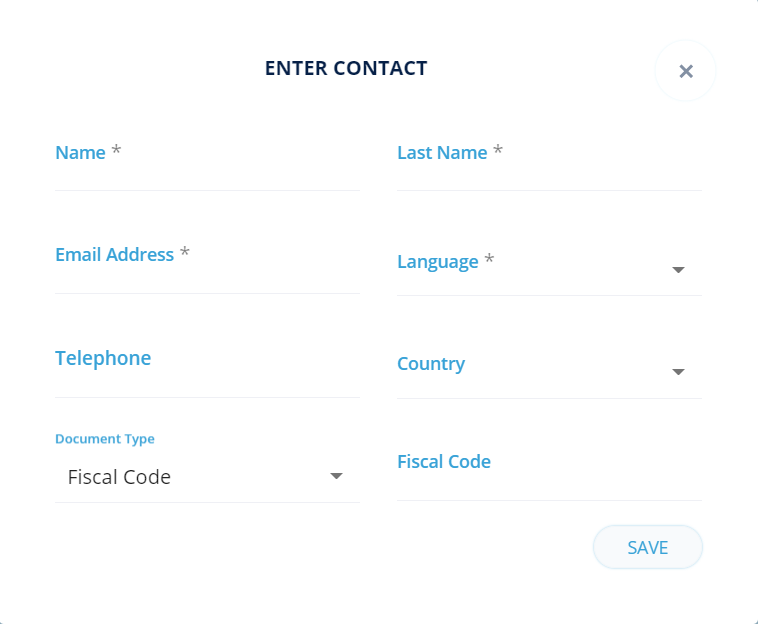Screen dimensions: 758x624
Task: Click the required asterisk after Email Address
Action: point(184,254)
